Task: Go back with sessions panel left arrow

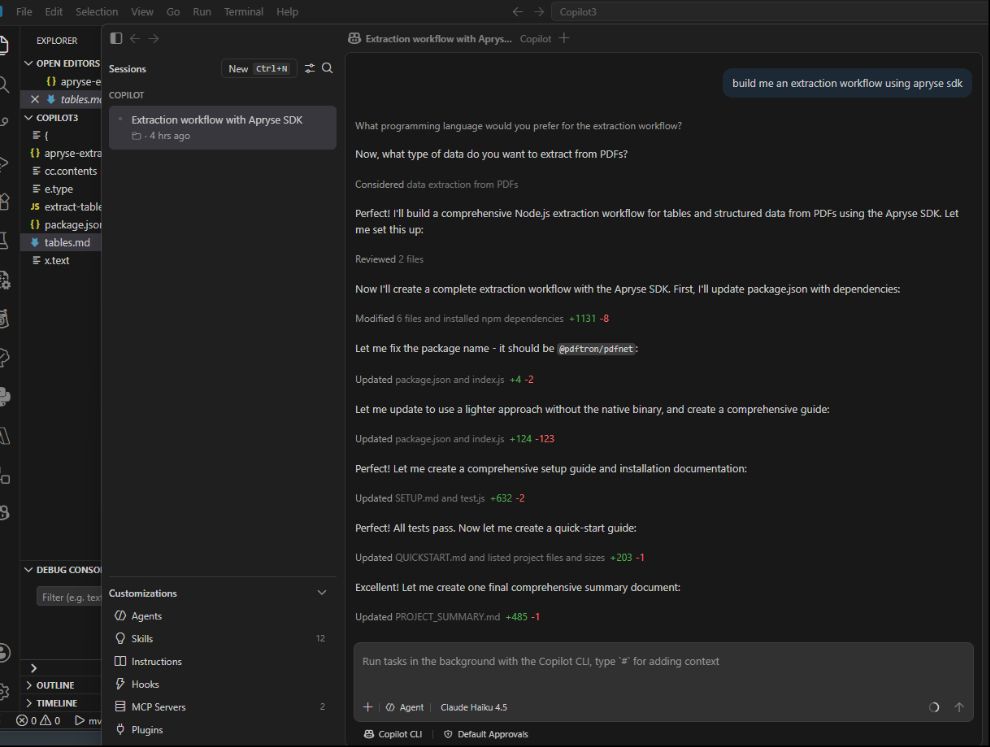Action: pyautogui.click(x=135, y=39)
